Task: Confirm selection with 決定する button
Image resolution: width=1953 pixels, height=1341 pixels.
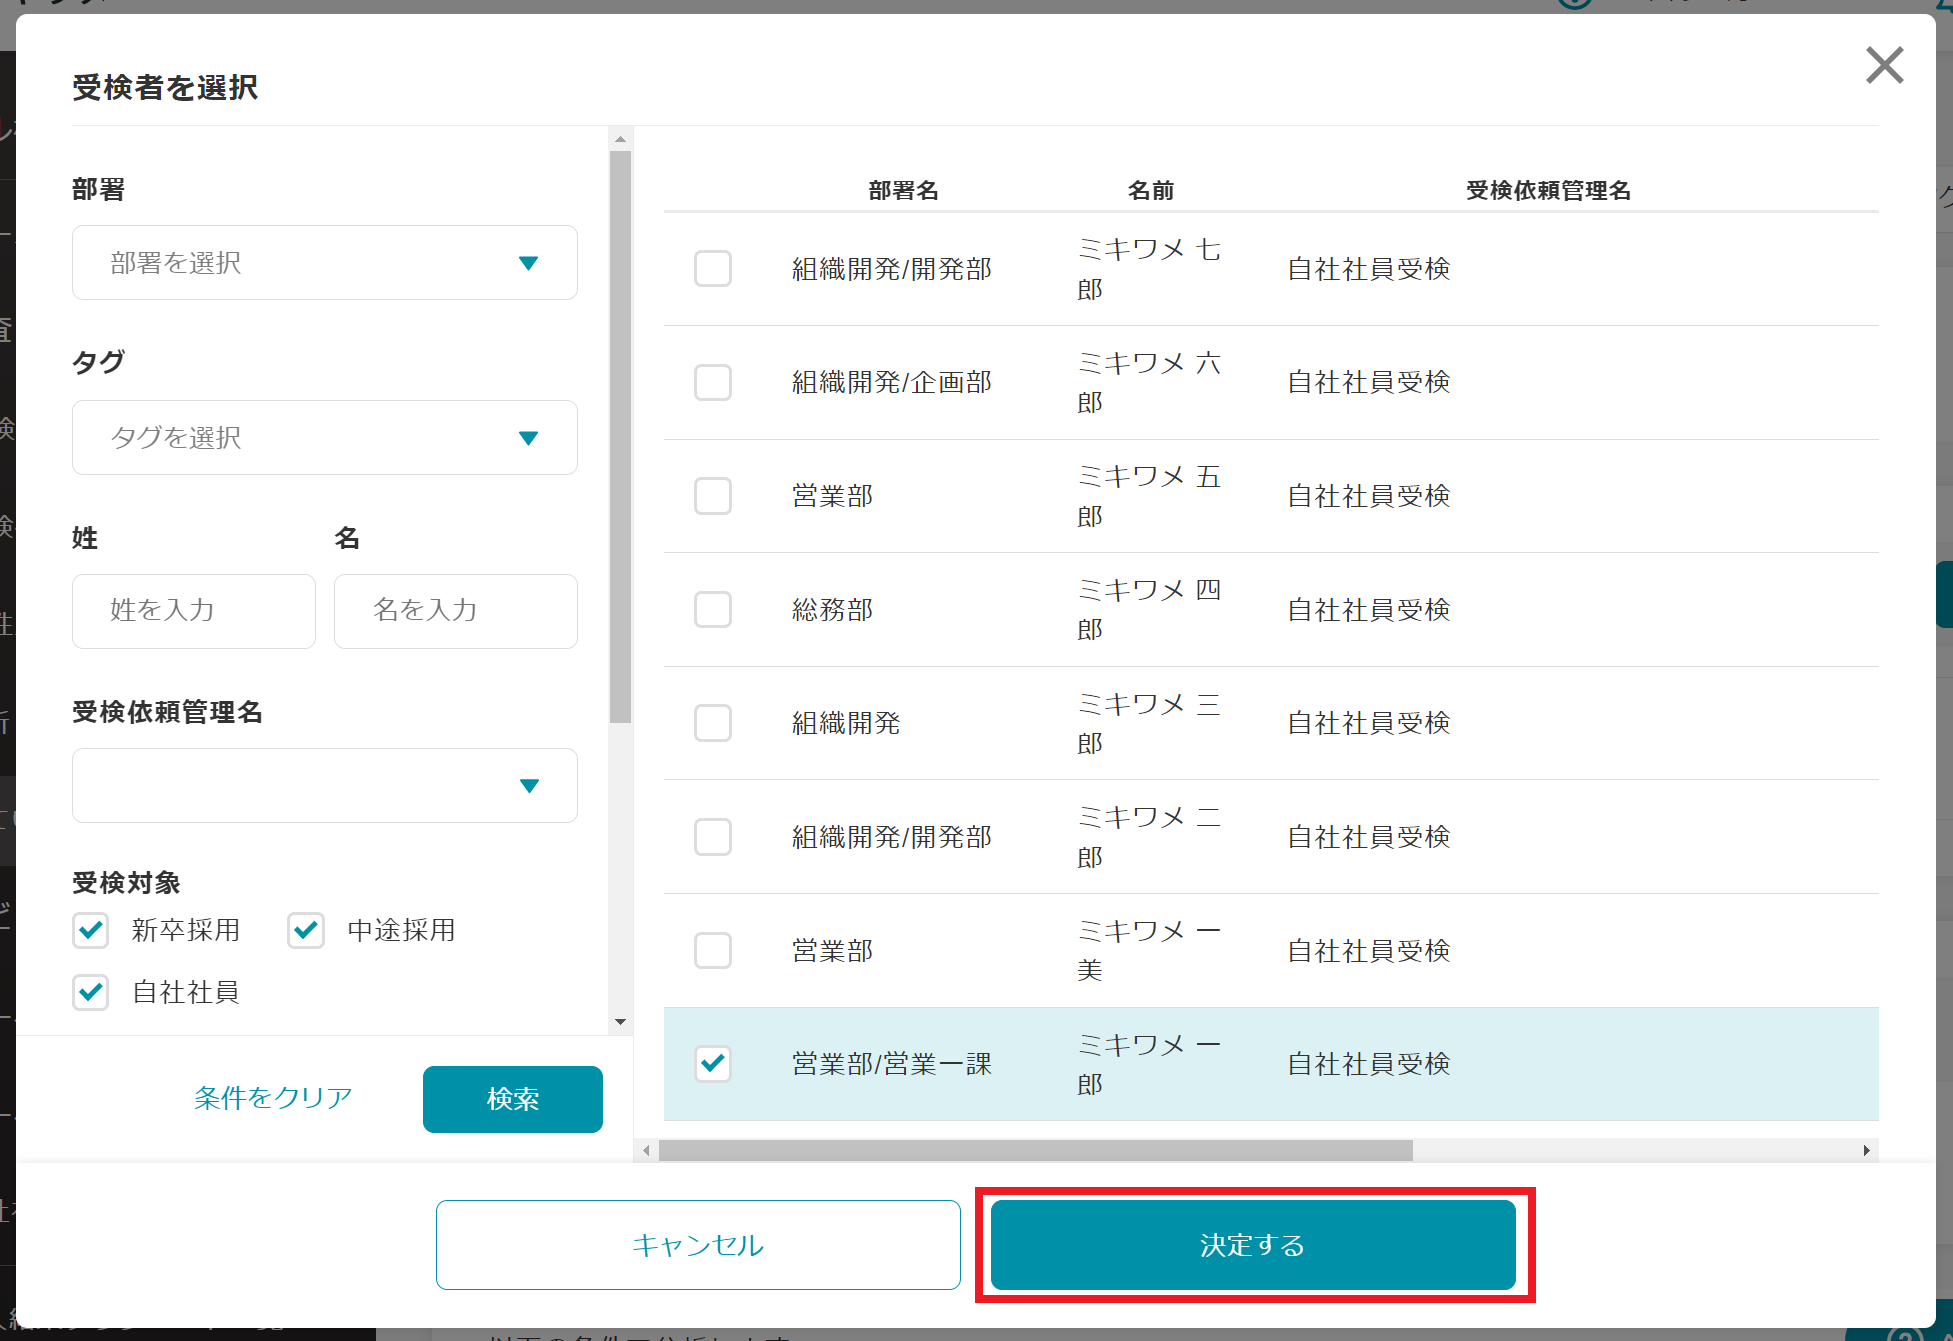Action: pyautogui.click(x=1252, y=1244)
